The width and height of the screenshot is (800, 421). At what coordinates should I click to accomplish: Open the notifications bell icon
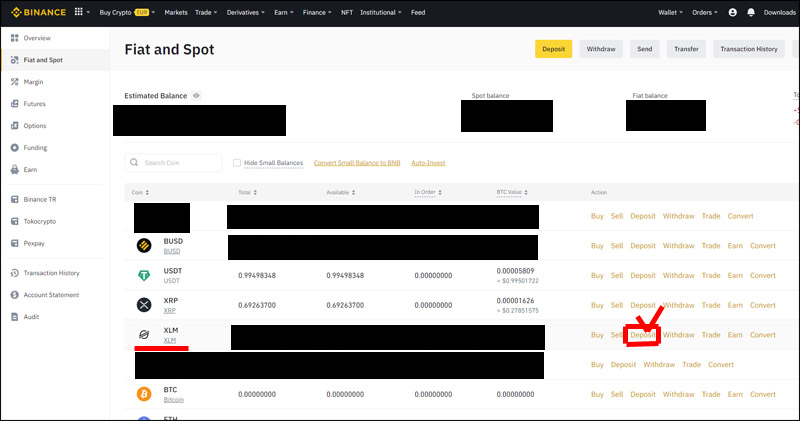click(751, 12)
